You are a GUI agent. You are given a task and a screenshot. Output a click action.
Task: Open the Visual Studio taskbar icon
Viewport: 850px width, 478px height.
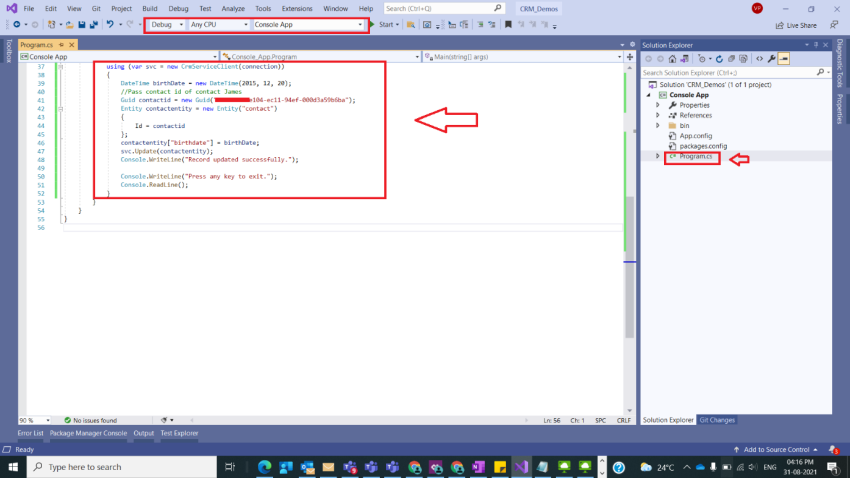(x=521, y=467)
